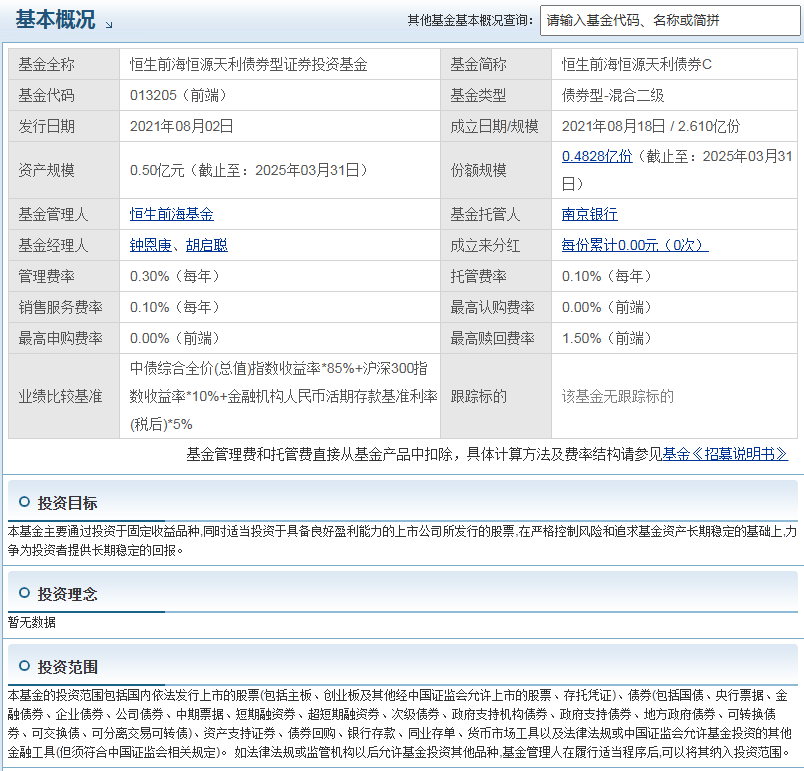Select the 暂无数据 text under 投资理念

[32, 622]
